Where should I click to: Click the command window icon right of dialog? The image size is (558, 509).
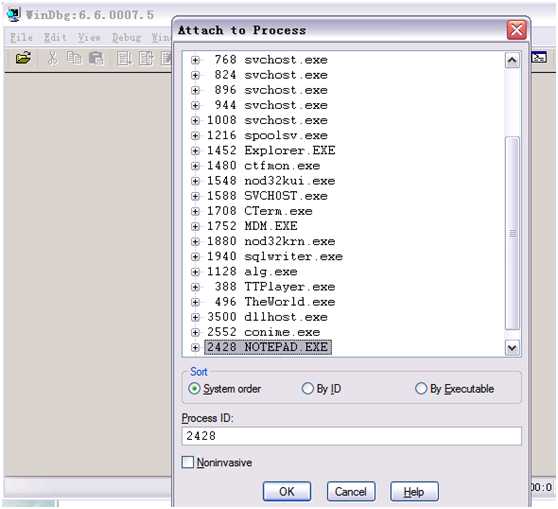pyautogui.click(x=539, y=57)
